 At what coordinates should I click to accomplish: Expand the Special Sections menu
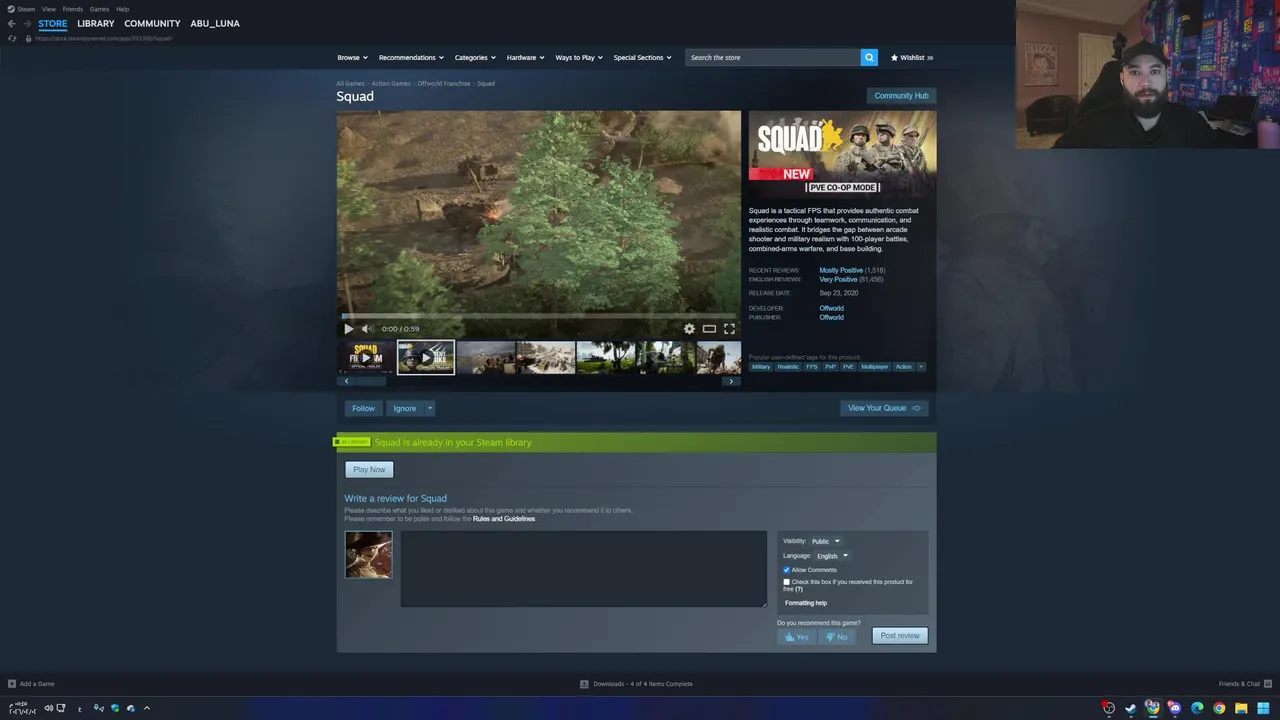click(x=642, y=57)
